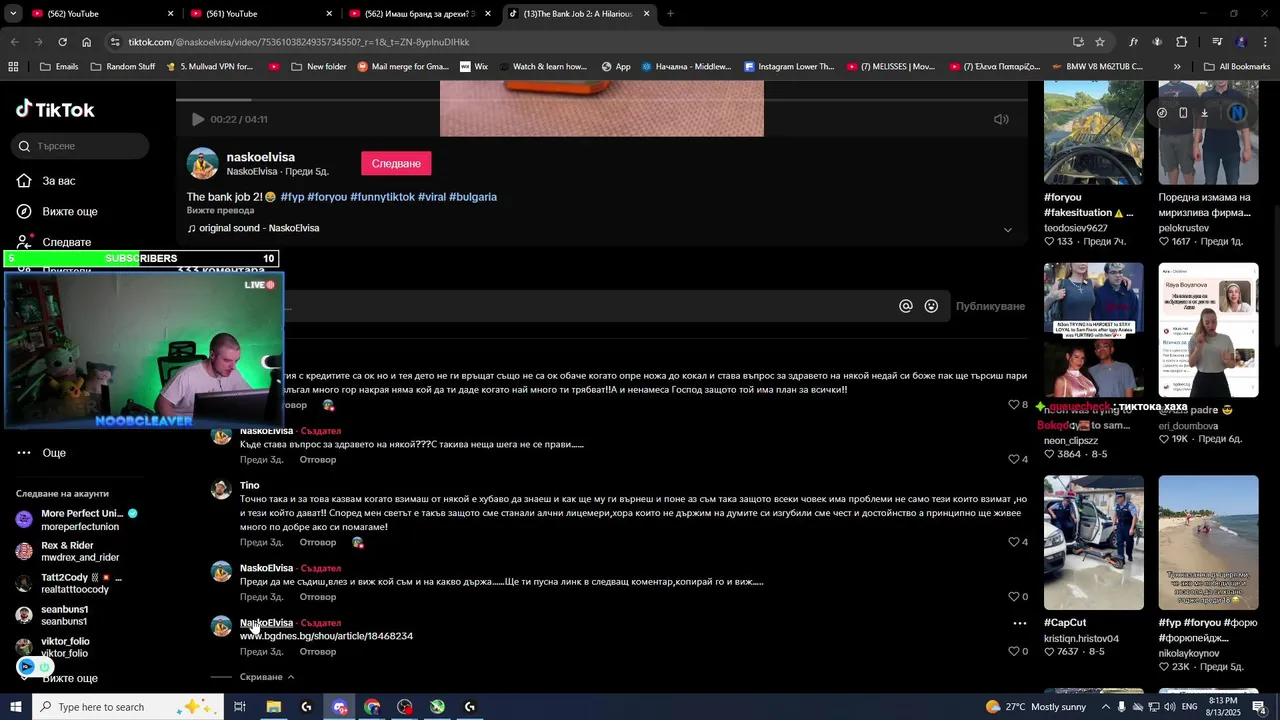Open Tino's profile avatar

click(x=221, y=489)
